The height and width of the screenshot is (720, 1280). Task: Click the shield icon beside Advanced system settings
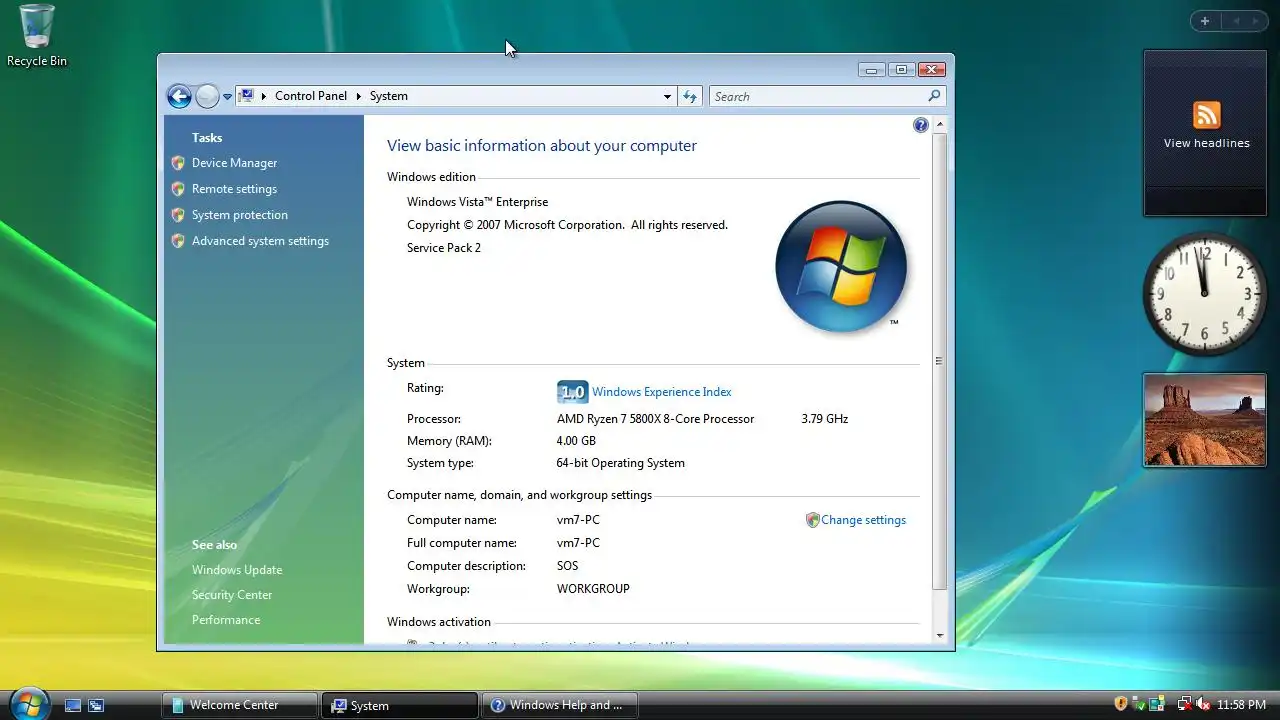click(178, 241)
